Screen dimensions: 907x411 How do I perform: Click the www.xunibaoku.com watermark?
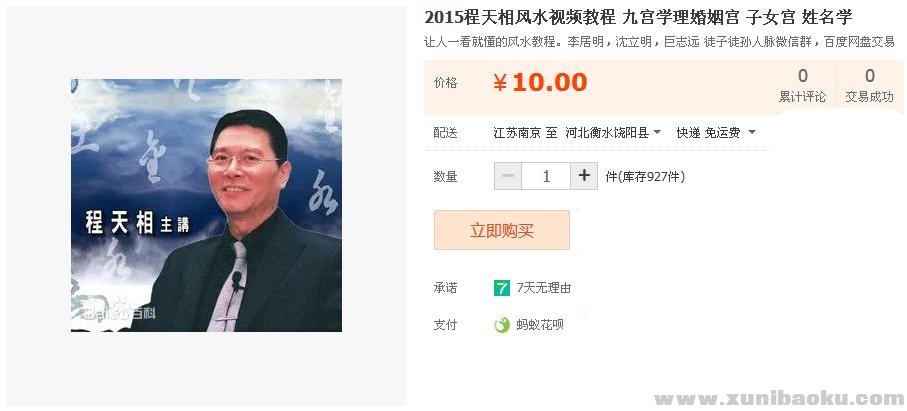tap(779, 398)
